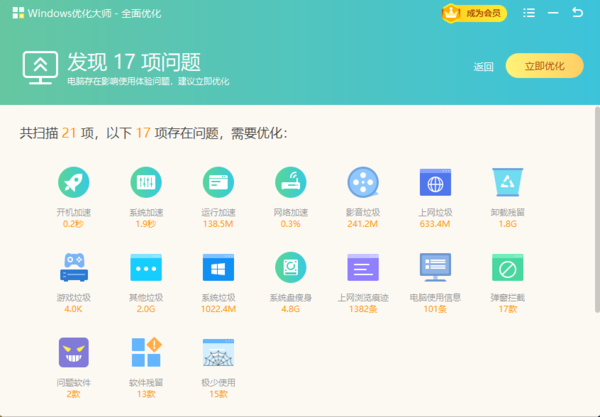Open the 上网浏览痕迹 icon

362,267
